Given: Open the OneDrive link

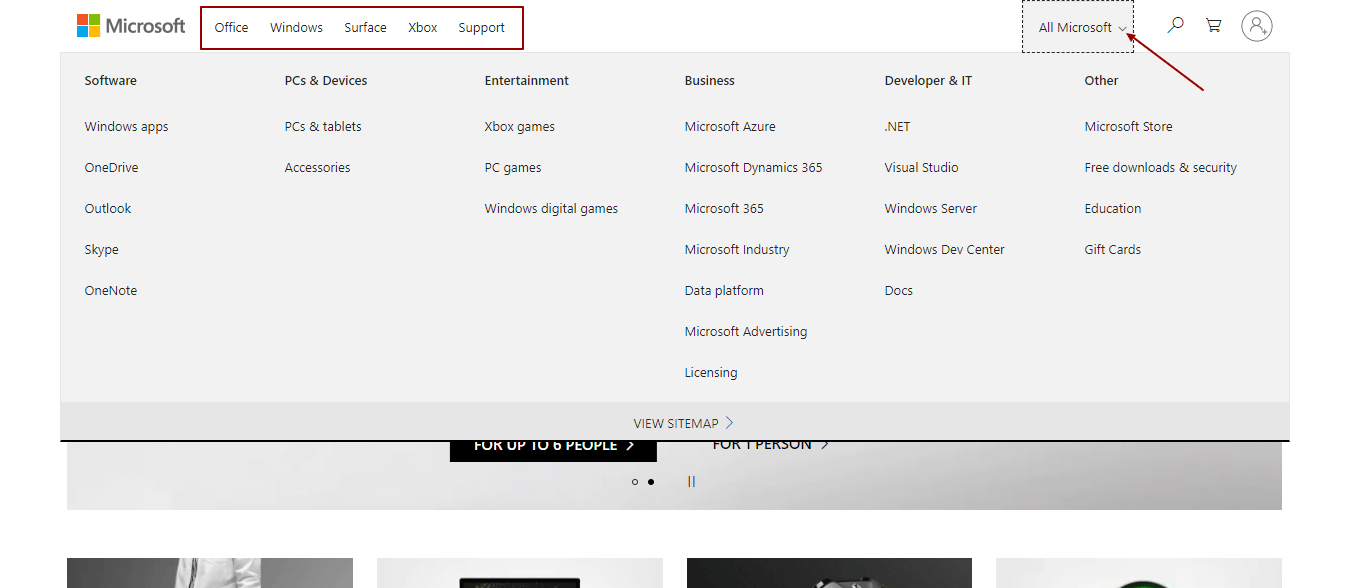Looking at the screenshot, I should (x=111, y=167).
